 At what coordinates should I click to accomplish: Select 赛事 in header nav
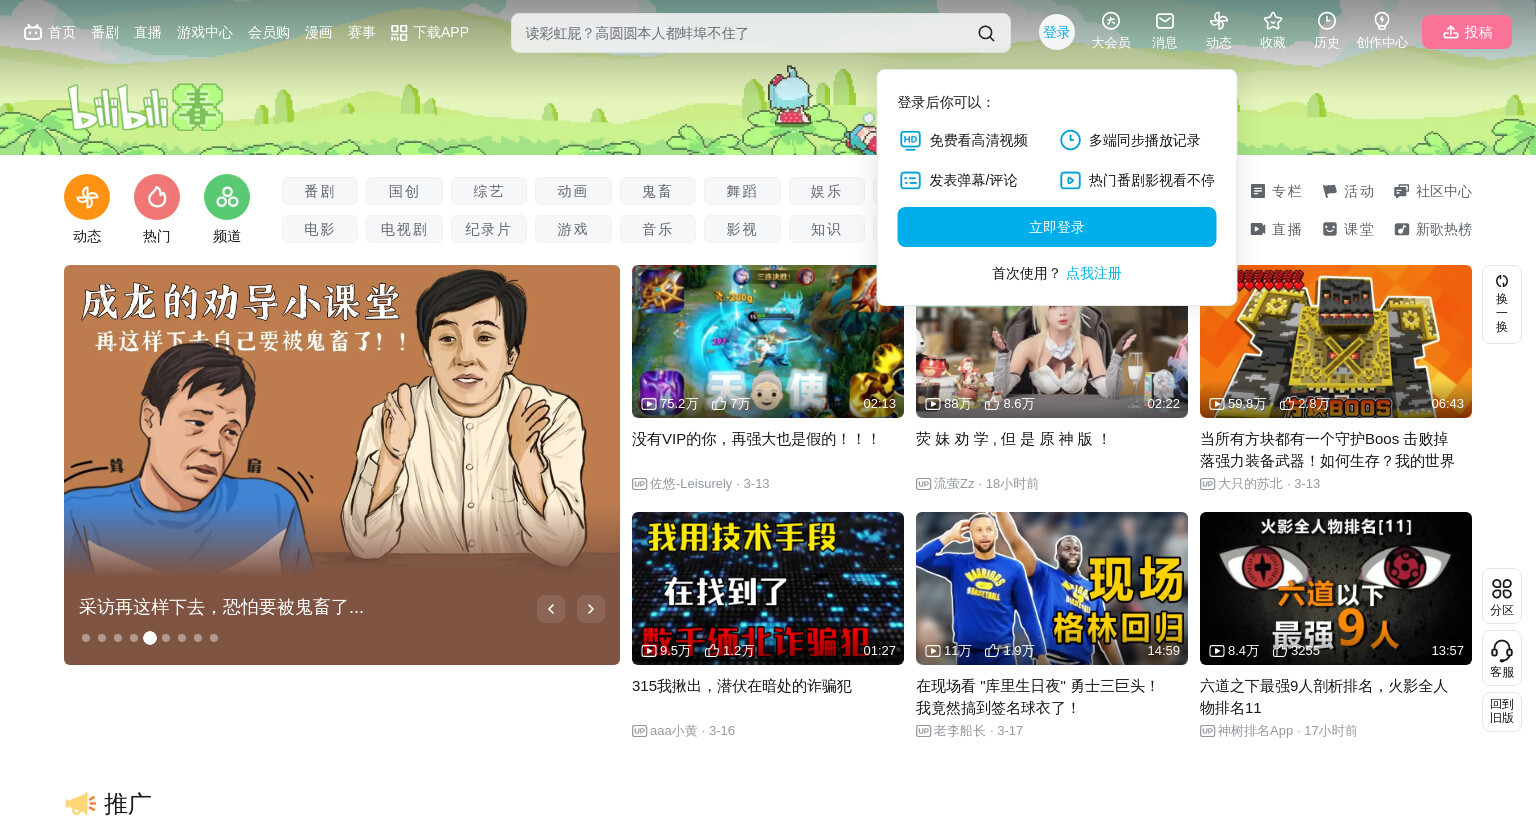pyautogui.click(x=362, y=33)
